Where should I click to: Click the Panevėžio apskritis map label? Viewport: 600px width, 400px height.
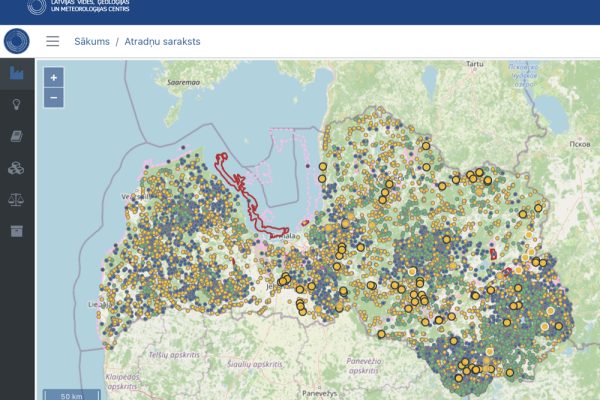[x=364, y=366]
